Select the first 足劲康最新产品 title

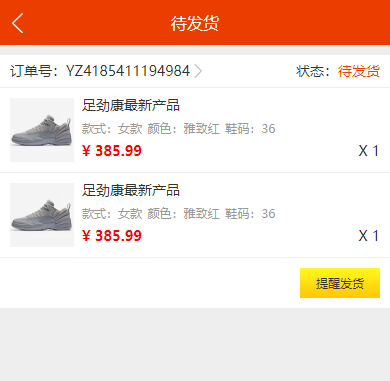click(131, 105)
